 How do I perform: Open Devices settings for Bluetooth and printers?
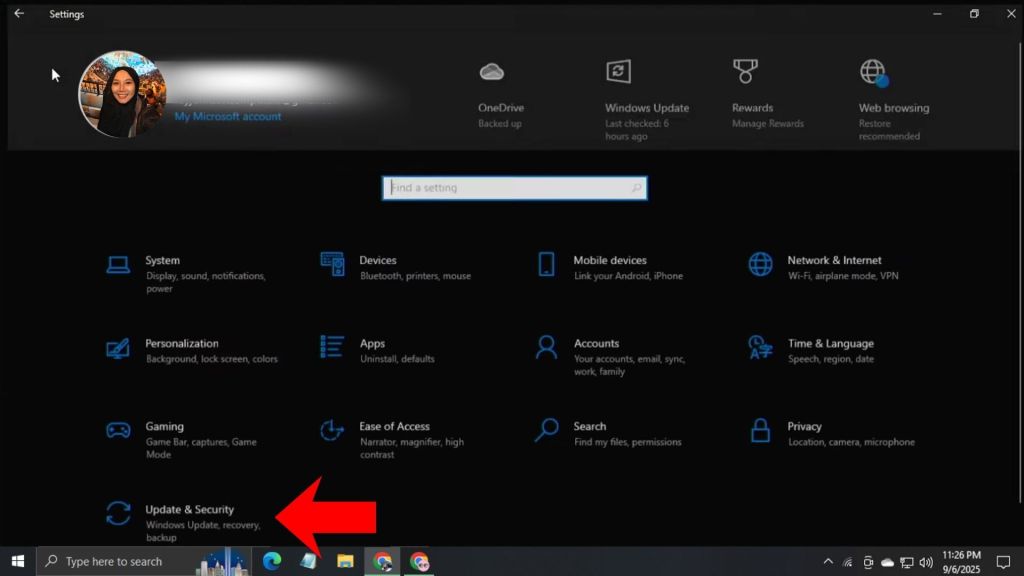coord(380,260)
